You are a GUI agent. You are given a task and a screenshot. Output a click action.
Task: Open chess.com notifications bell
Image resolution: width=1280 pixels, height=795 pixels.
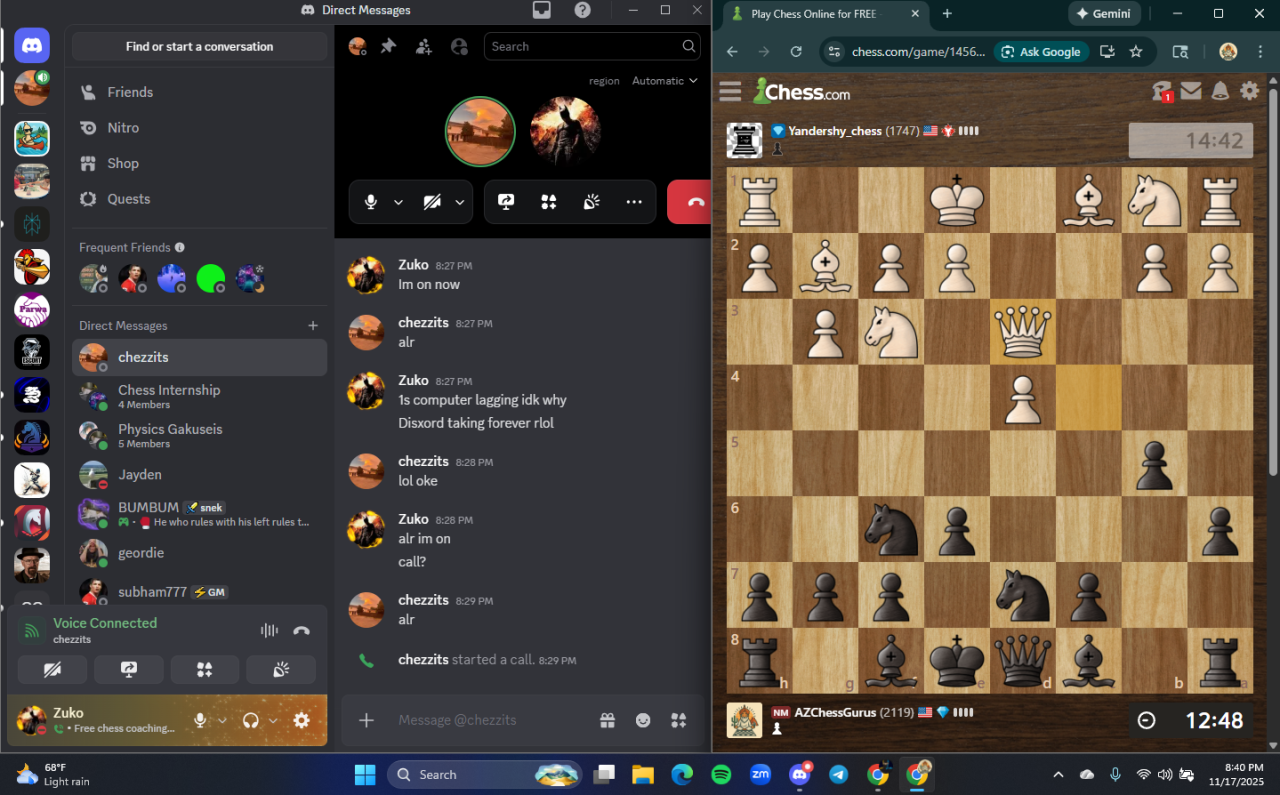pyautogui.click(x=1220, y=91)
